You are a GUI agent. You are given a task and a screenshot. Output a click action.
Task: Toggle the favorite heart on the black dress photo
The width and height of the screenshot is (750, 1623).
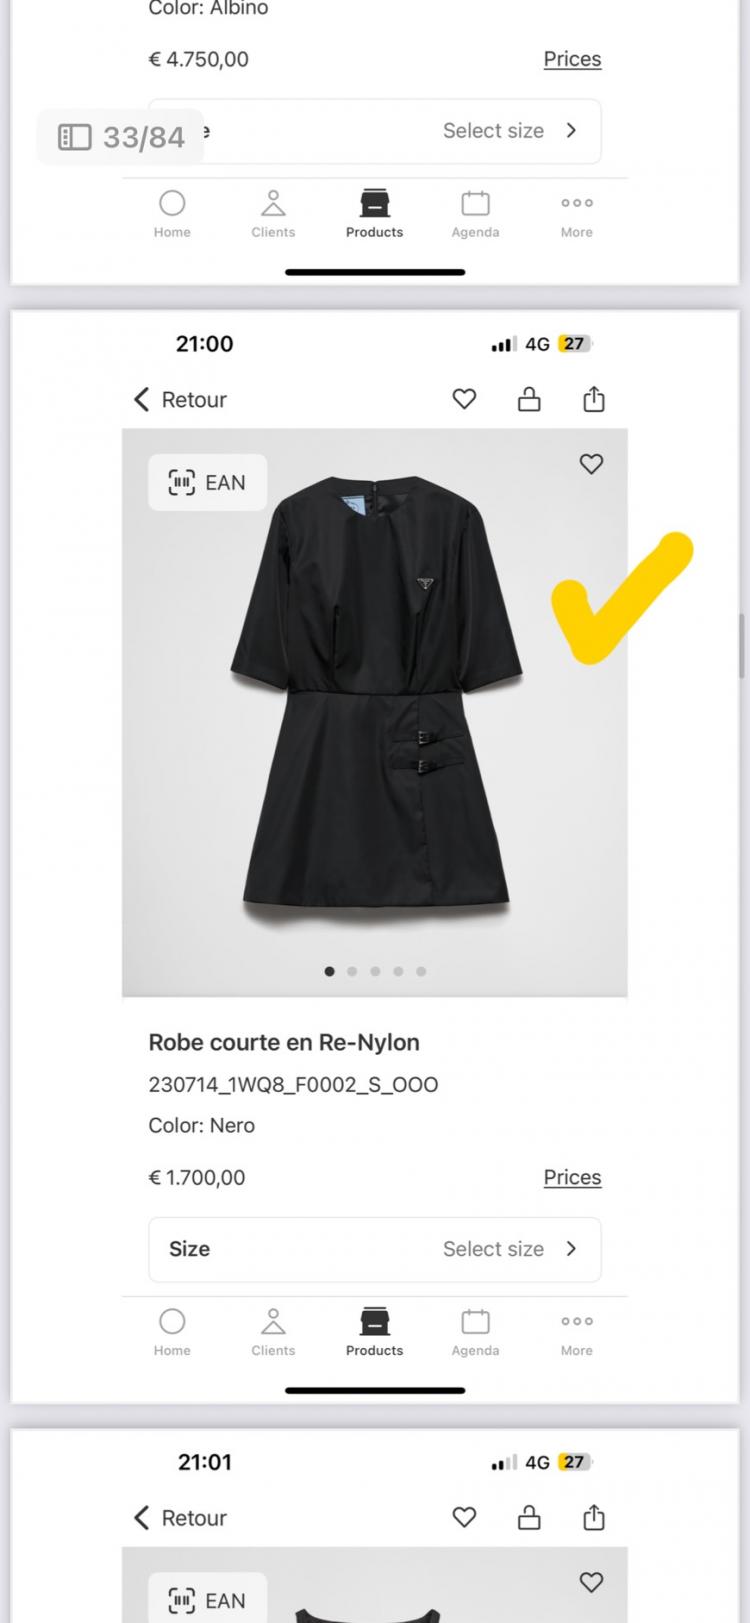tap(591, 464)
